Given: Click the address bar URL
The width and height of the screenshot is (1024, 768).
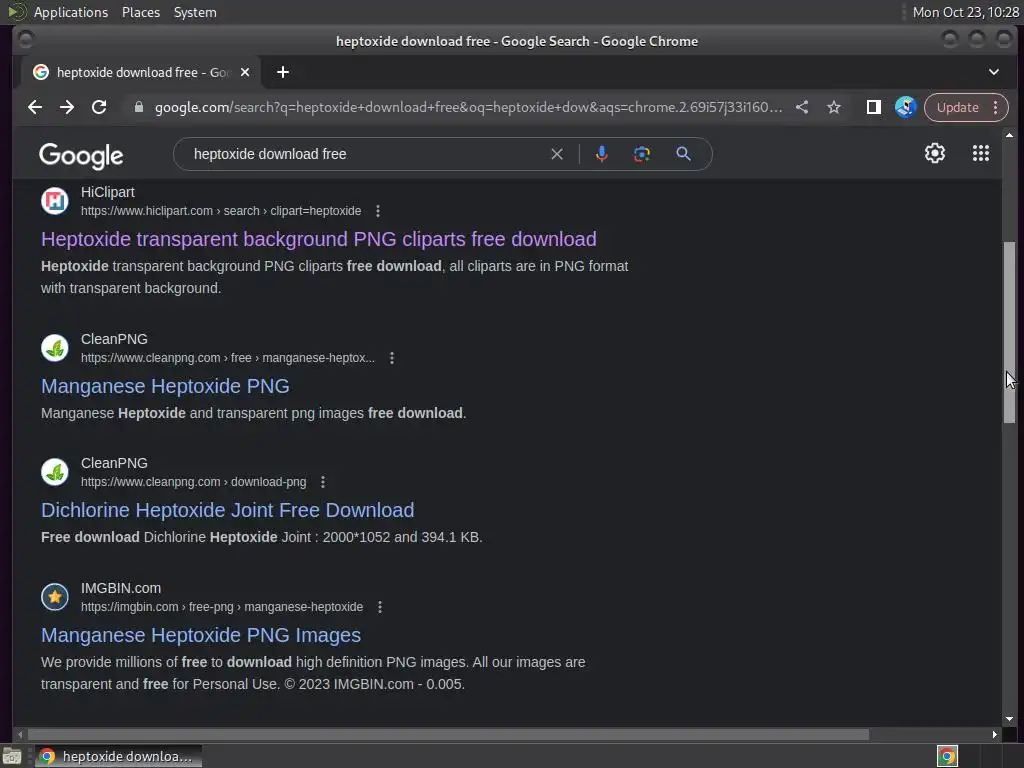Looking at the screenshot, I should (x=468, y=107).
